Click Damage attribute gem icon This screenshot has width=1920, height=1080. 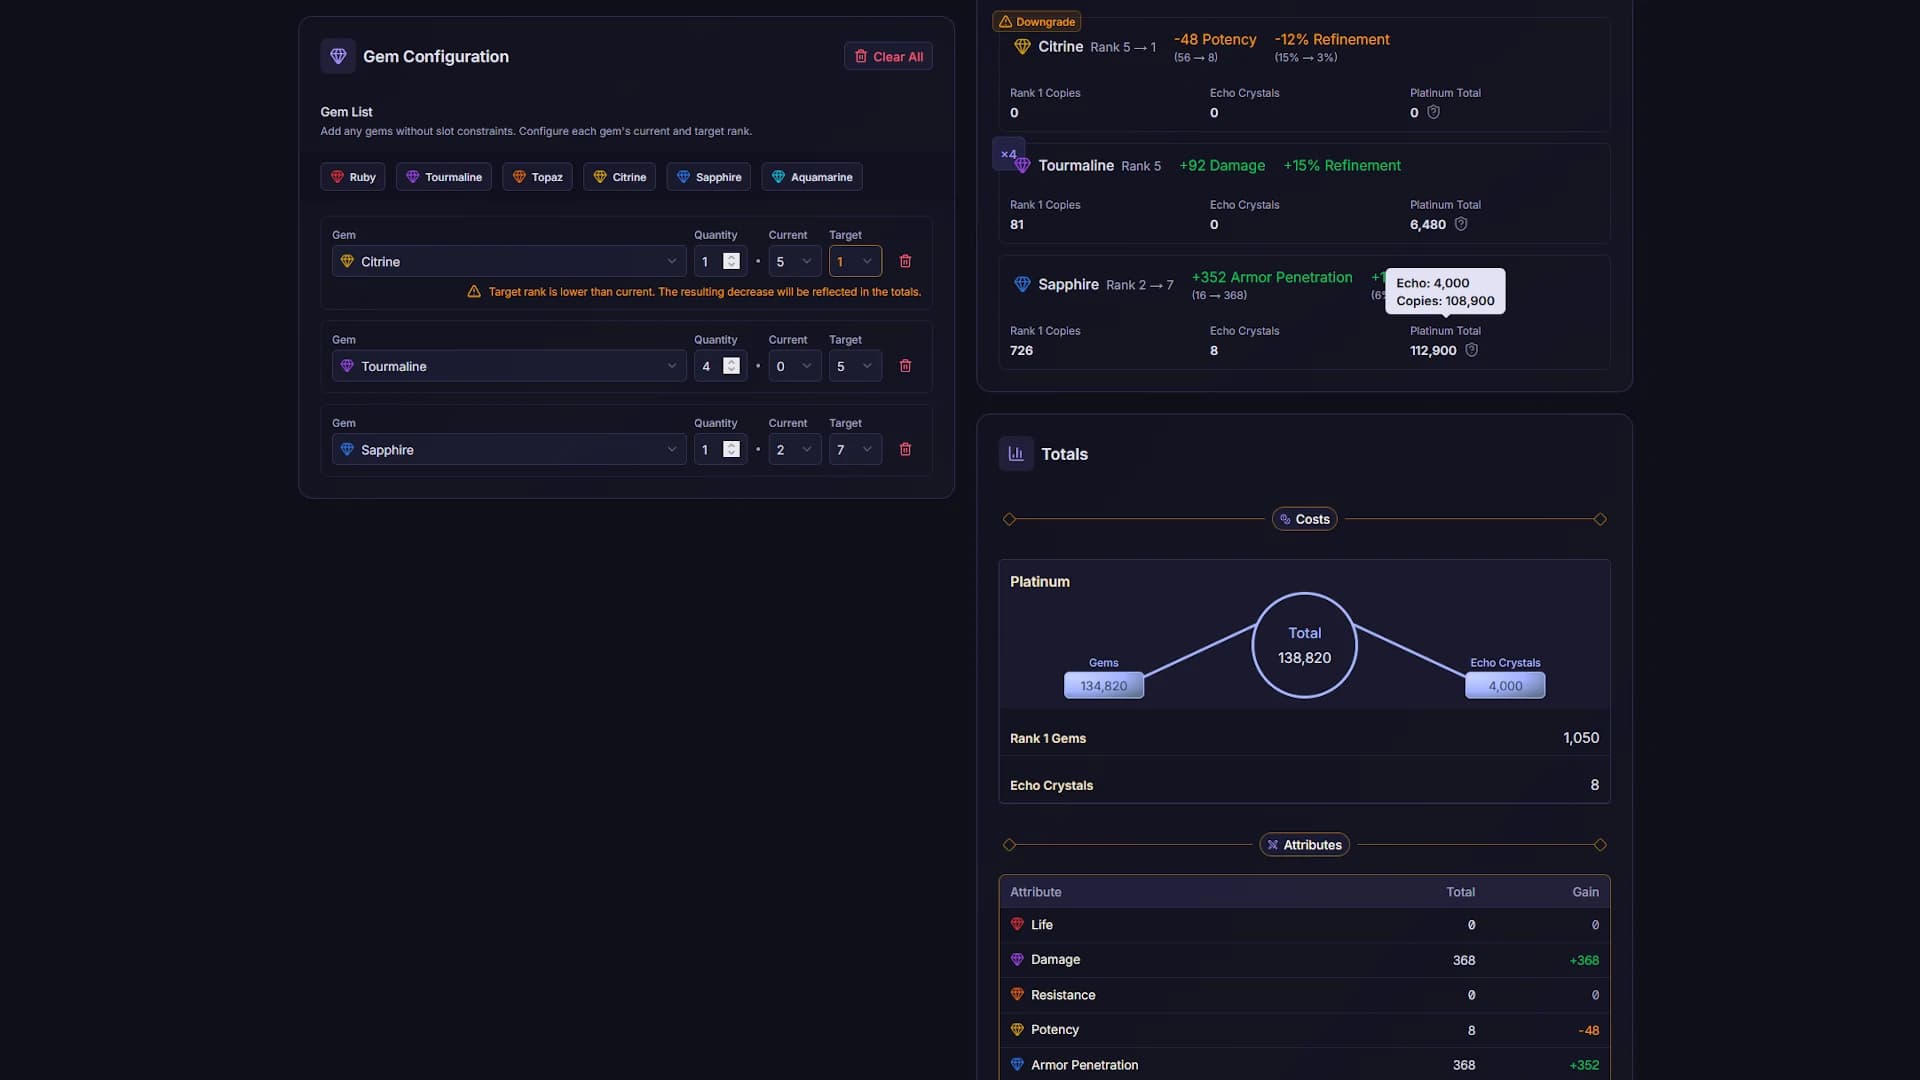click(1017, 960)
